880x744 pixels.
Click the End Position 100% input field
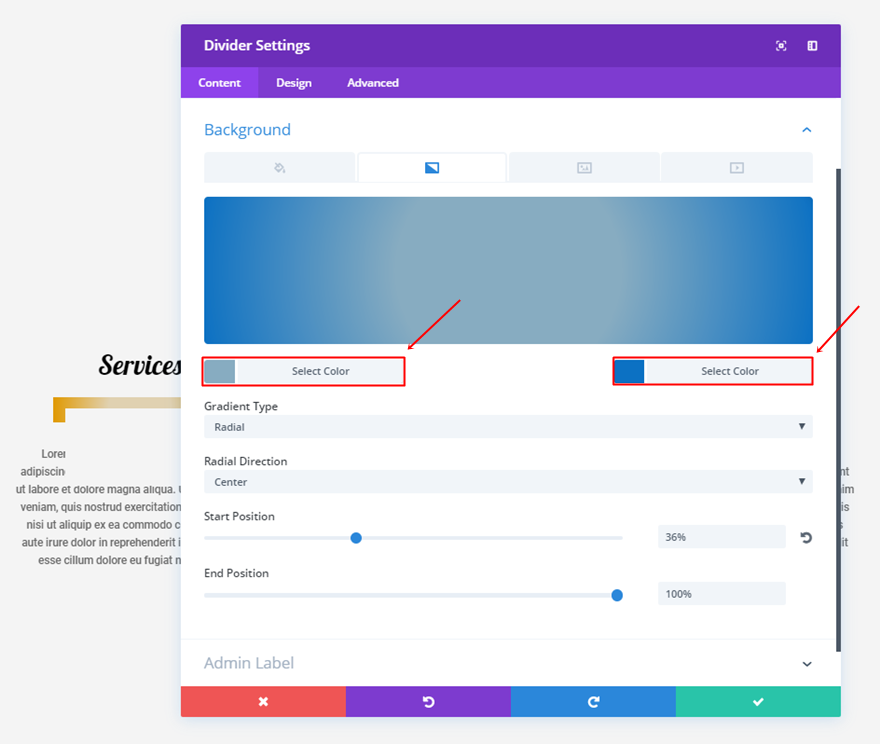(721, 594)
